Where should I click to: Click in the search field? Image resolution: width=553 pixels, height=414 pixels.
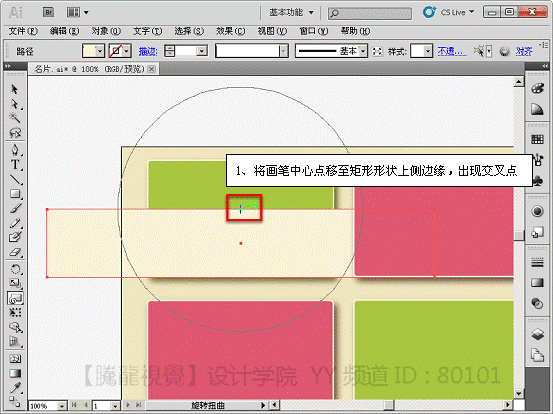[x=370, y=13]
